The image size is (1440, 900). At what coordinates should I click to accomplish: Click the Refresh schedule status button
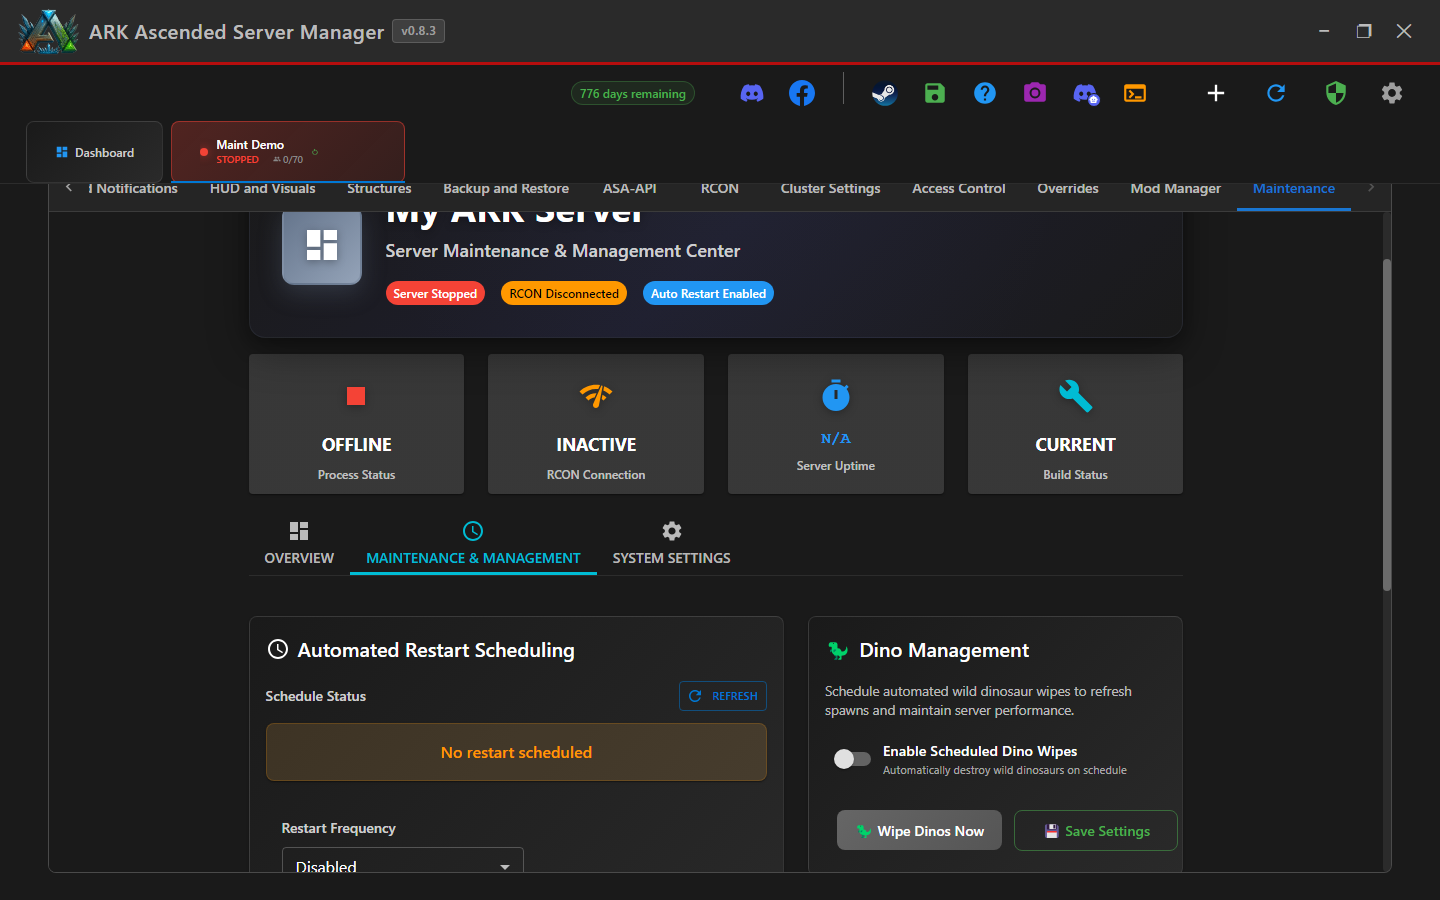click(x=723, y=696)
